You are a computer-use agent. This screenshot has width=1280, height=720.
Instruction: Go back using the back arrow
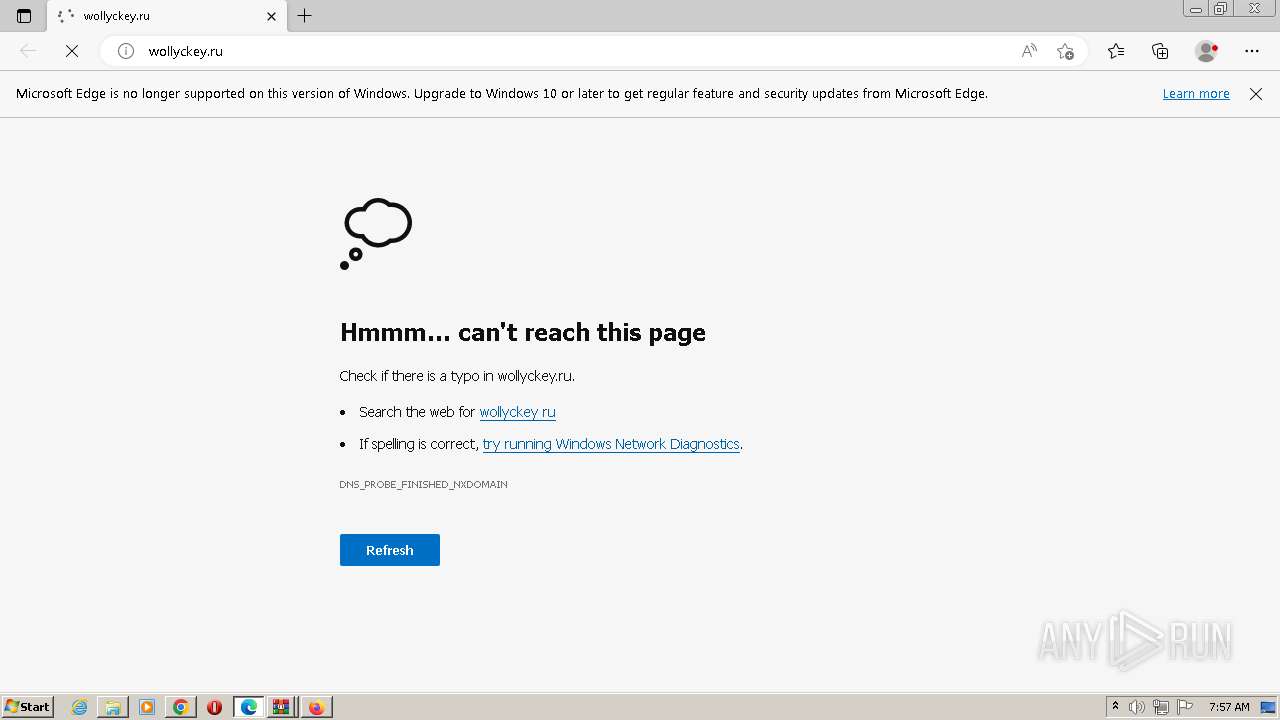[28, 51]
